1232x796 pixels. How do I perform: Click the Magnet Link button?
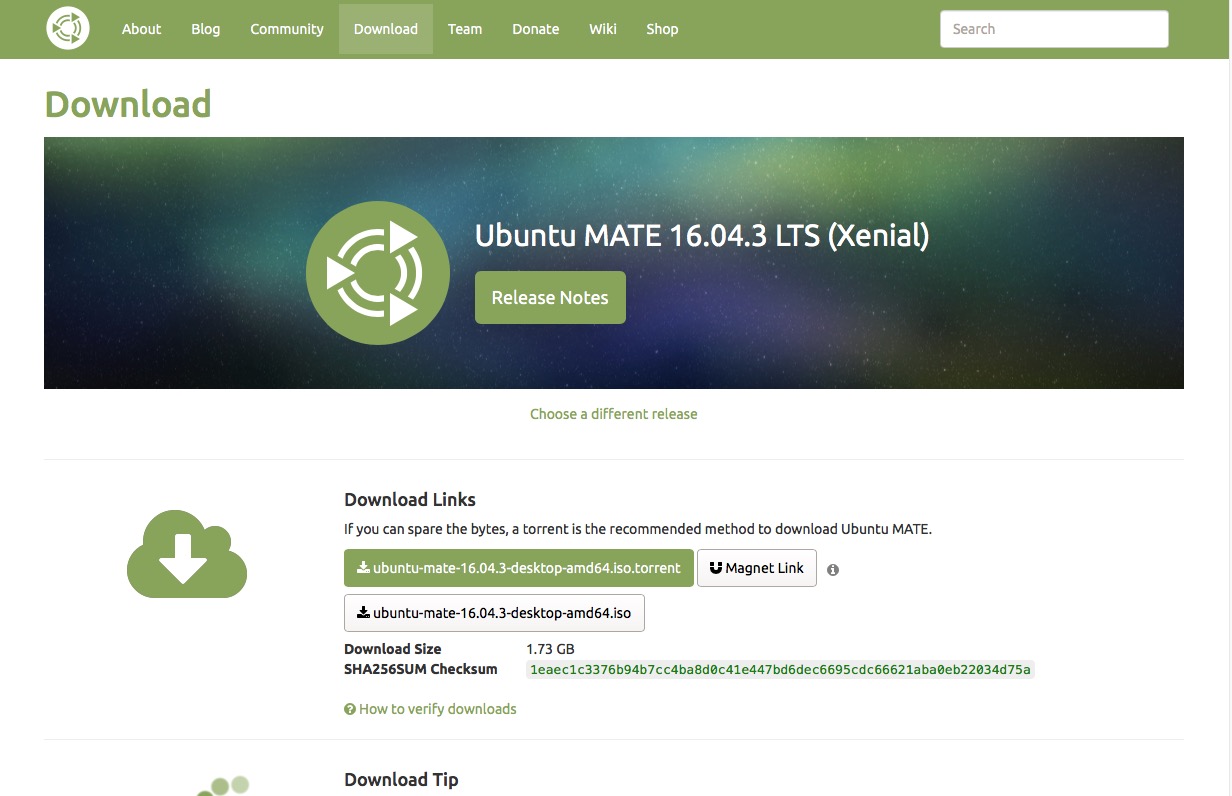click(x=757, y=568)
